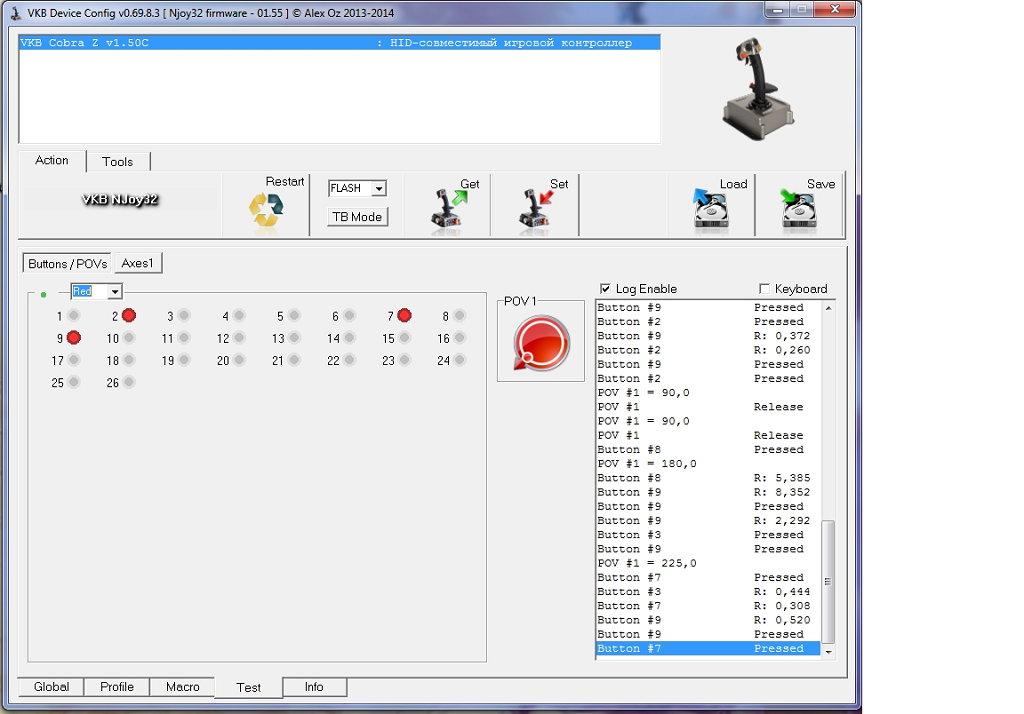Click button indicator 24
The height and width of the screenshot is (714, 1024).
point(460,360)
